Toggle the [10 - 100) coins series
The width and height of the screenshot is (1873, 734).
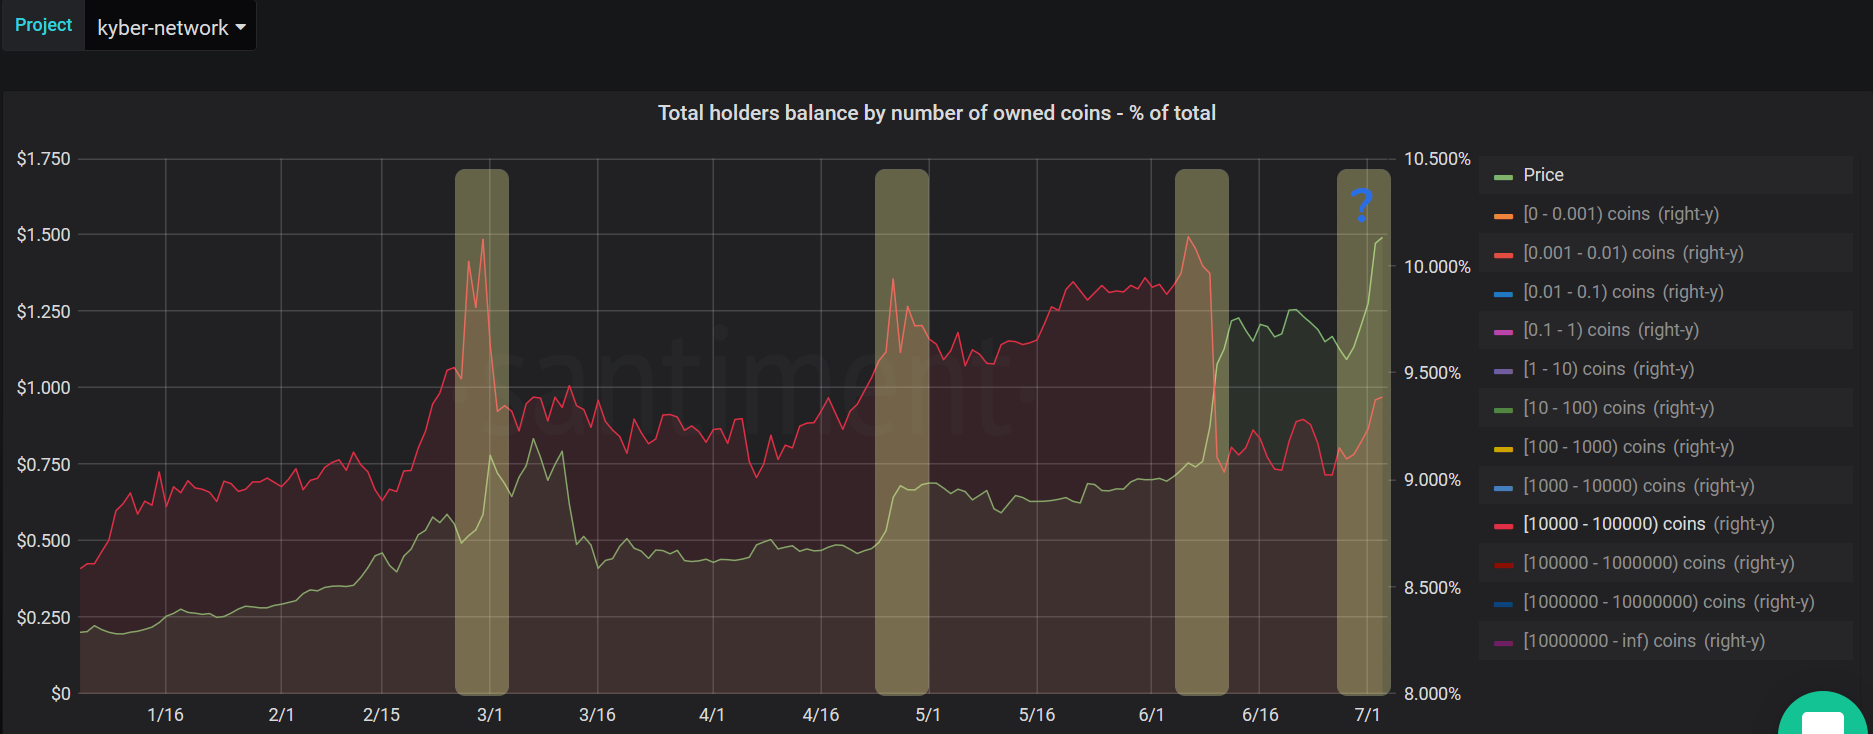pos(1618,408)
